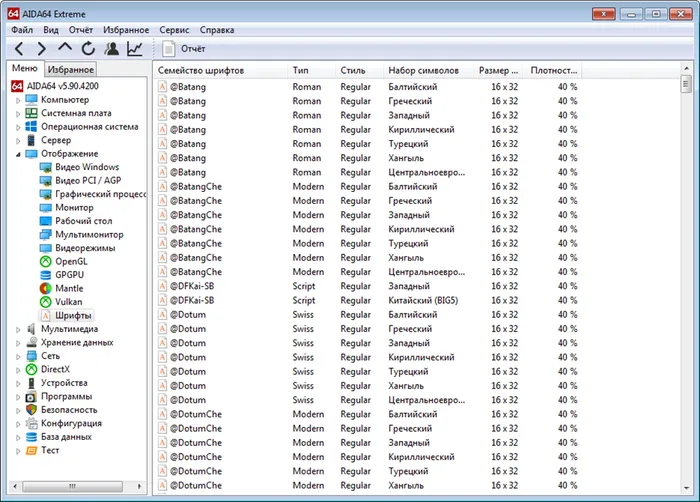Select the @DFKai-SB row with Китайский (BIG5)
The width and height of the screenshot is (700, 502).
pos(369,301)
